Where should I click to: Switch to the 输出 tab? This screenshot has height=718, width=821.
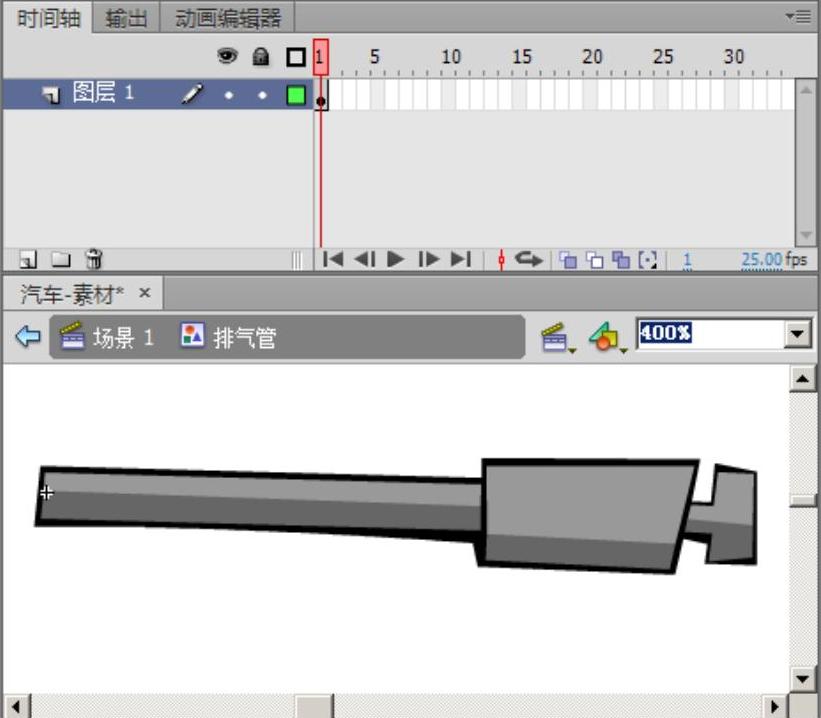tap(126, 18)
